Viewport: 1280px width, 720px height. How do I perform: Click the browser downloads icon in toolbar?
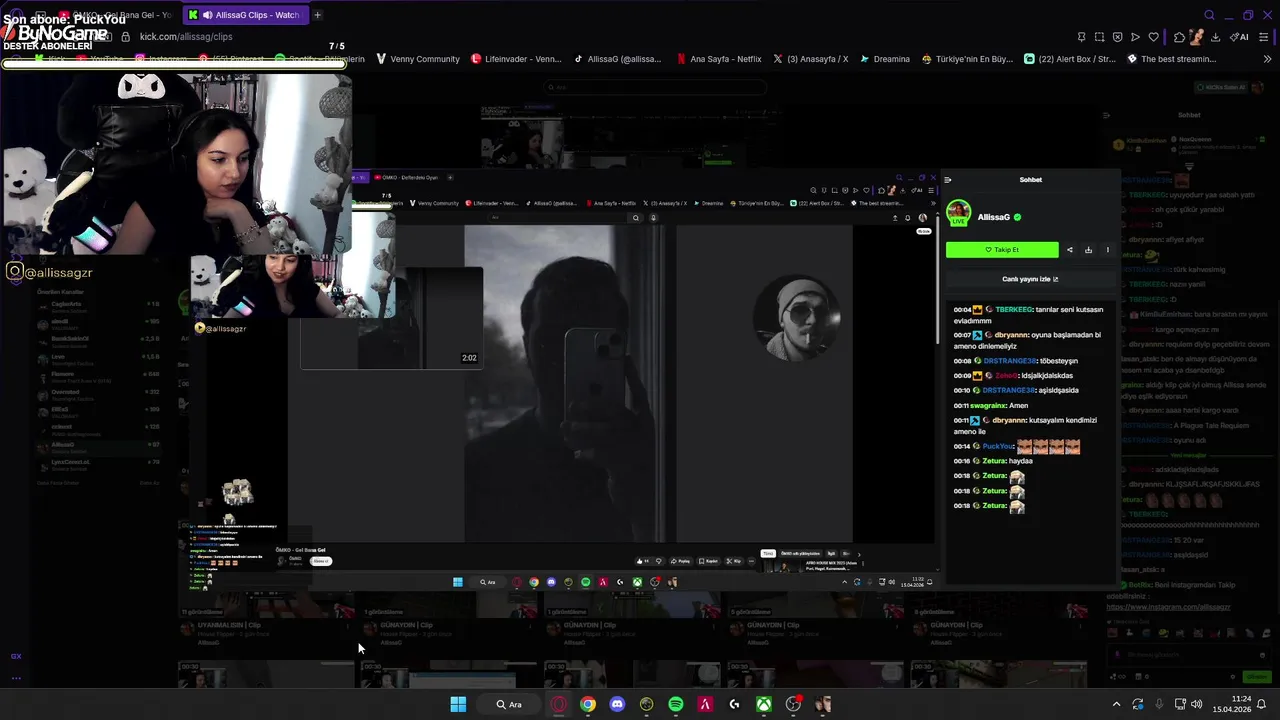point(1215,37)
